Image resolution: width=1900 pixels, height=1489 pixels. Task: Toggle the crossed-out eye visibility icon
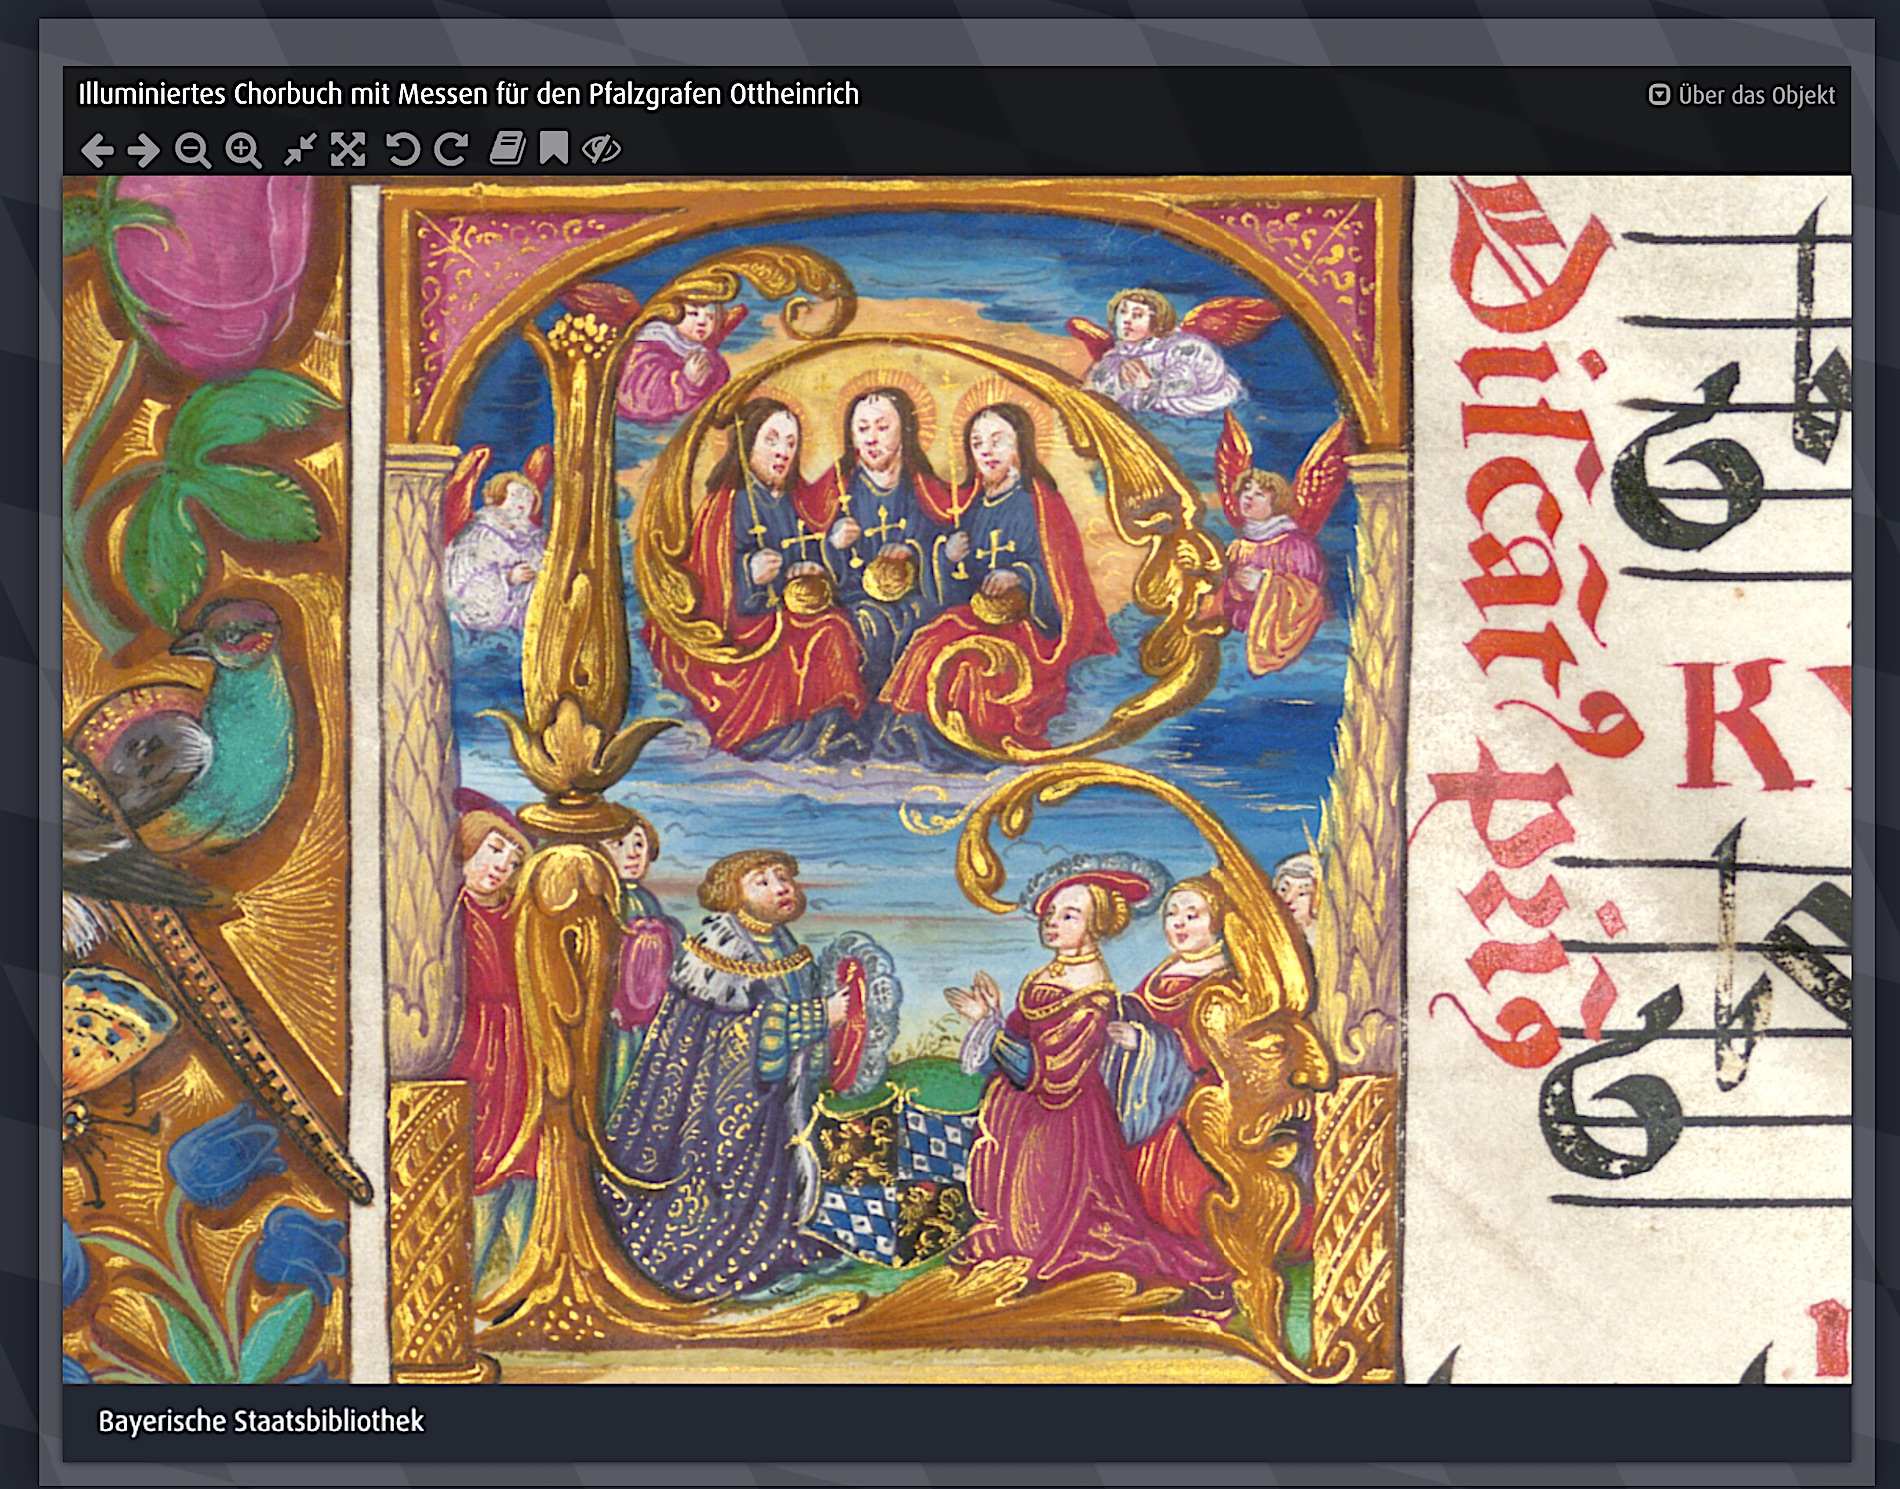[601, 149]
